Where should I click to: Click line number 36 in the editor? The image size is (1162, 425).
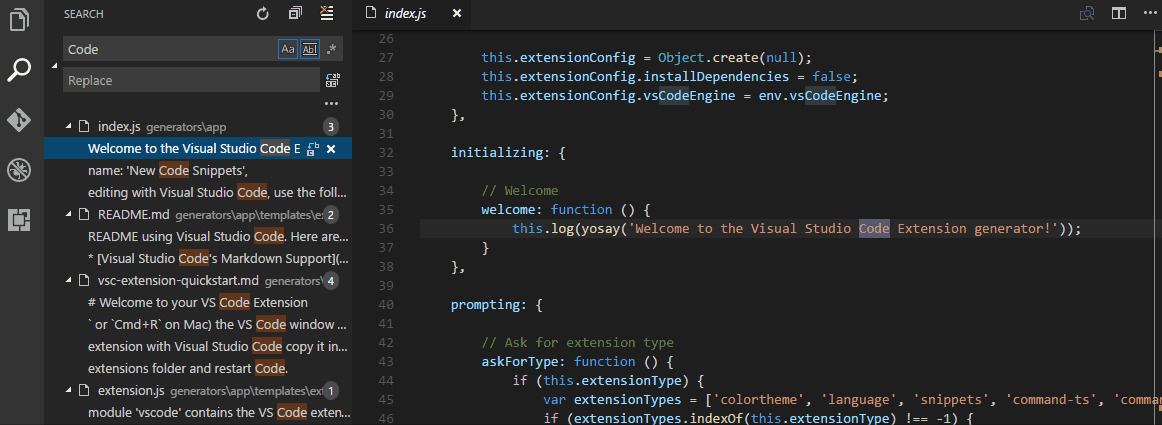click(x=385, y=228)
